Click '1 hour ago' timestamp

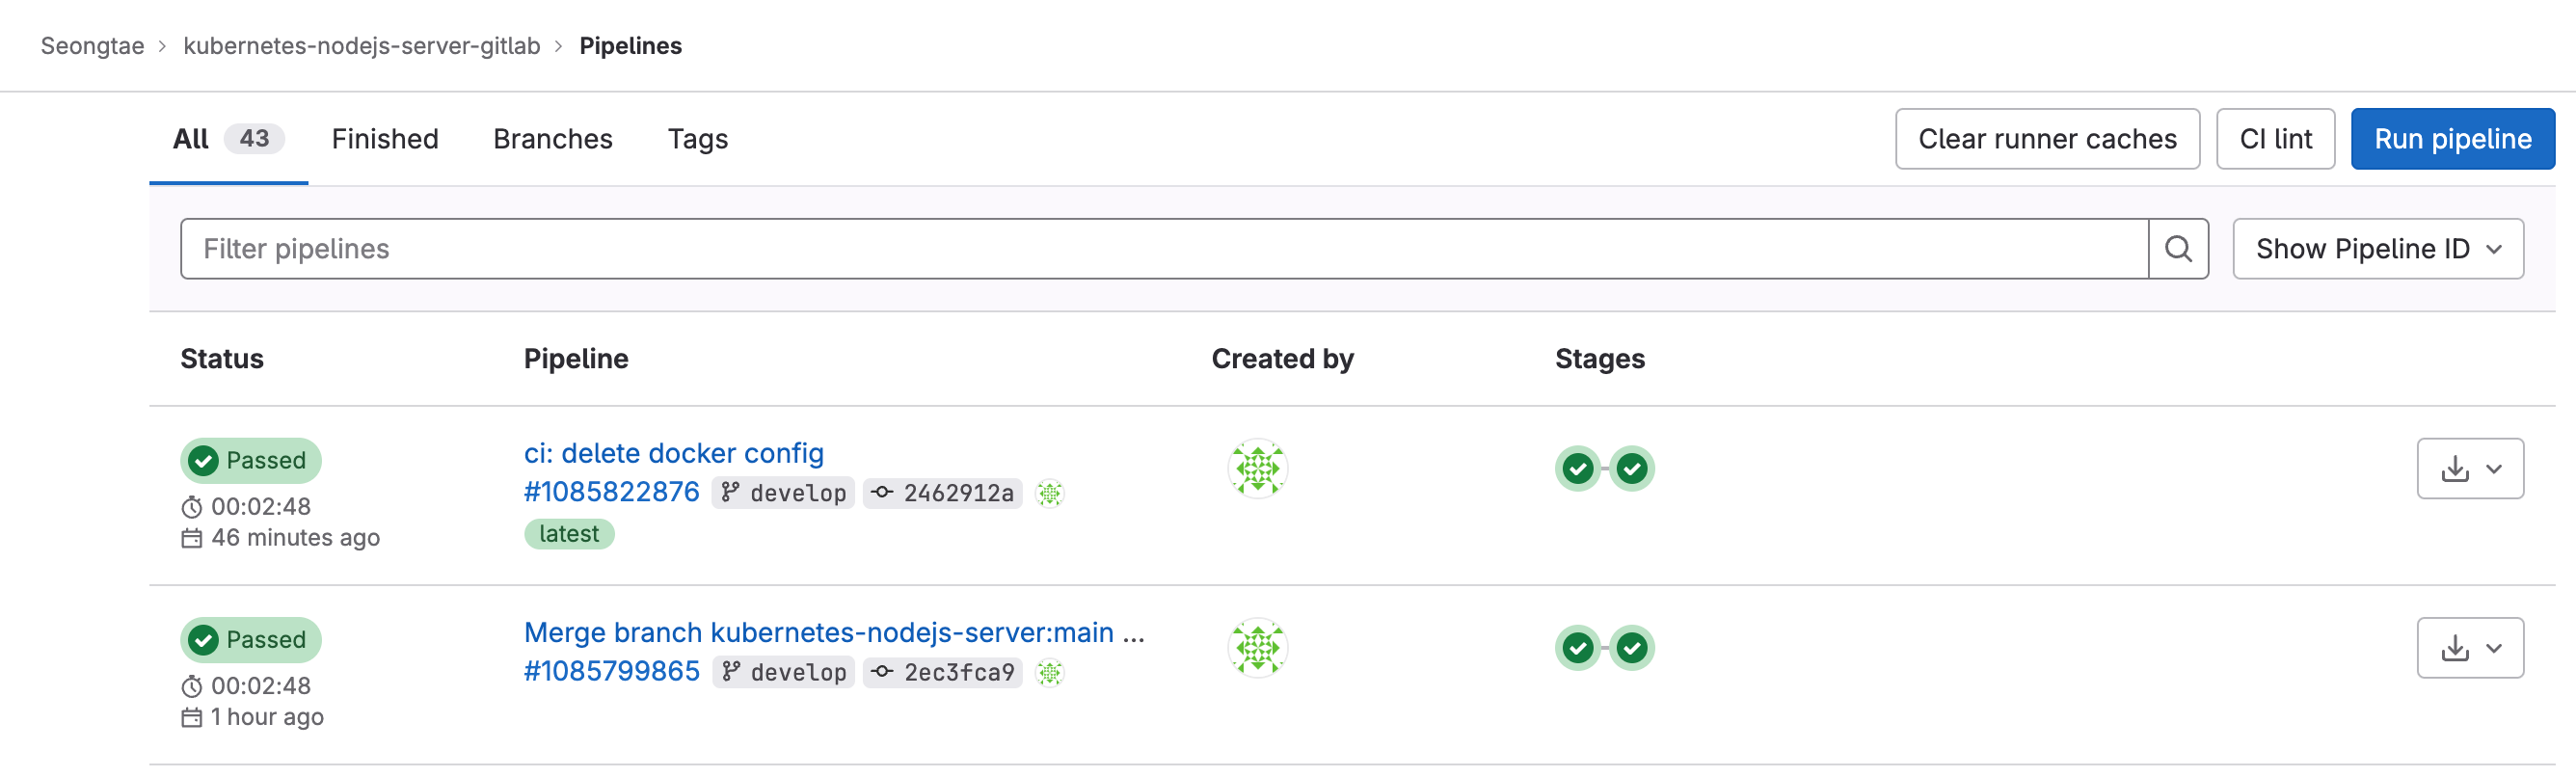267,717
